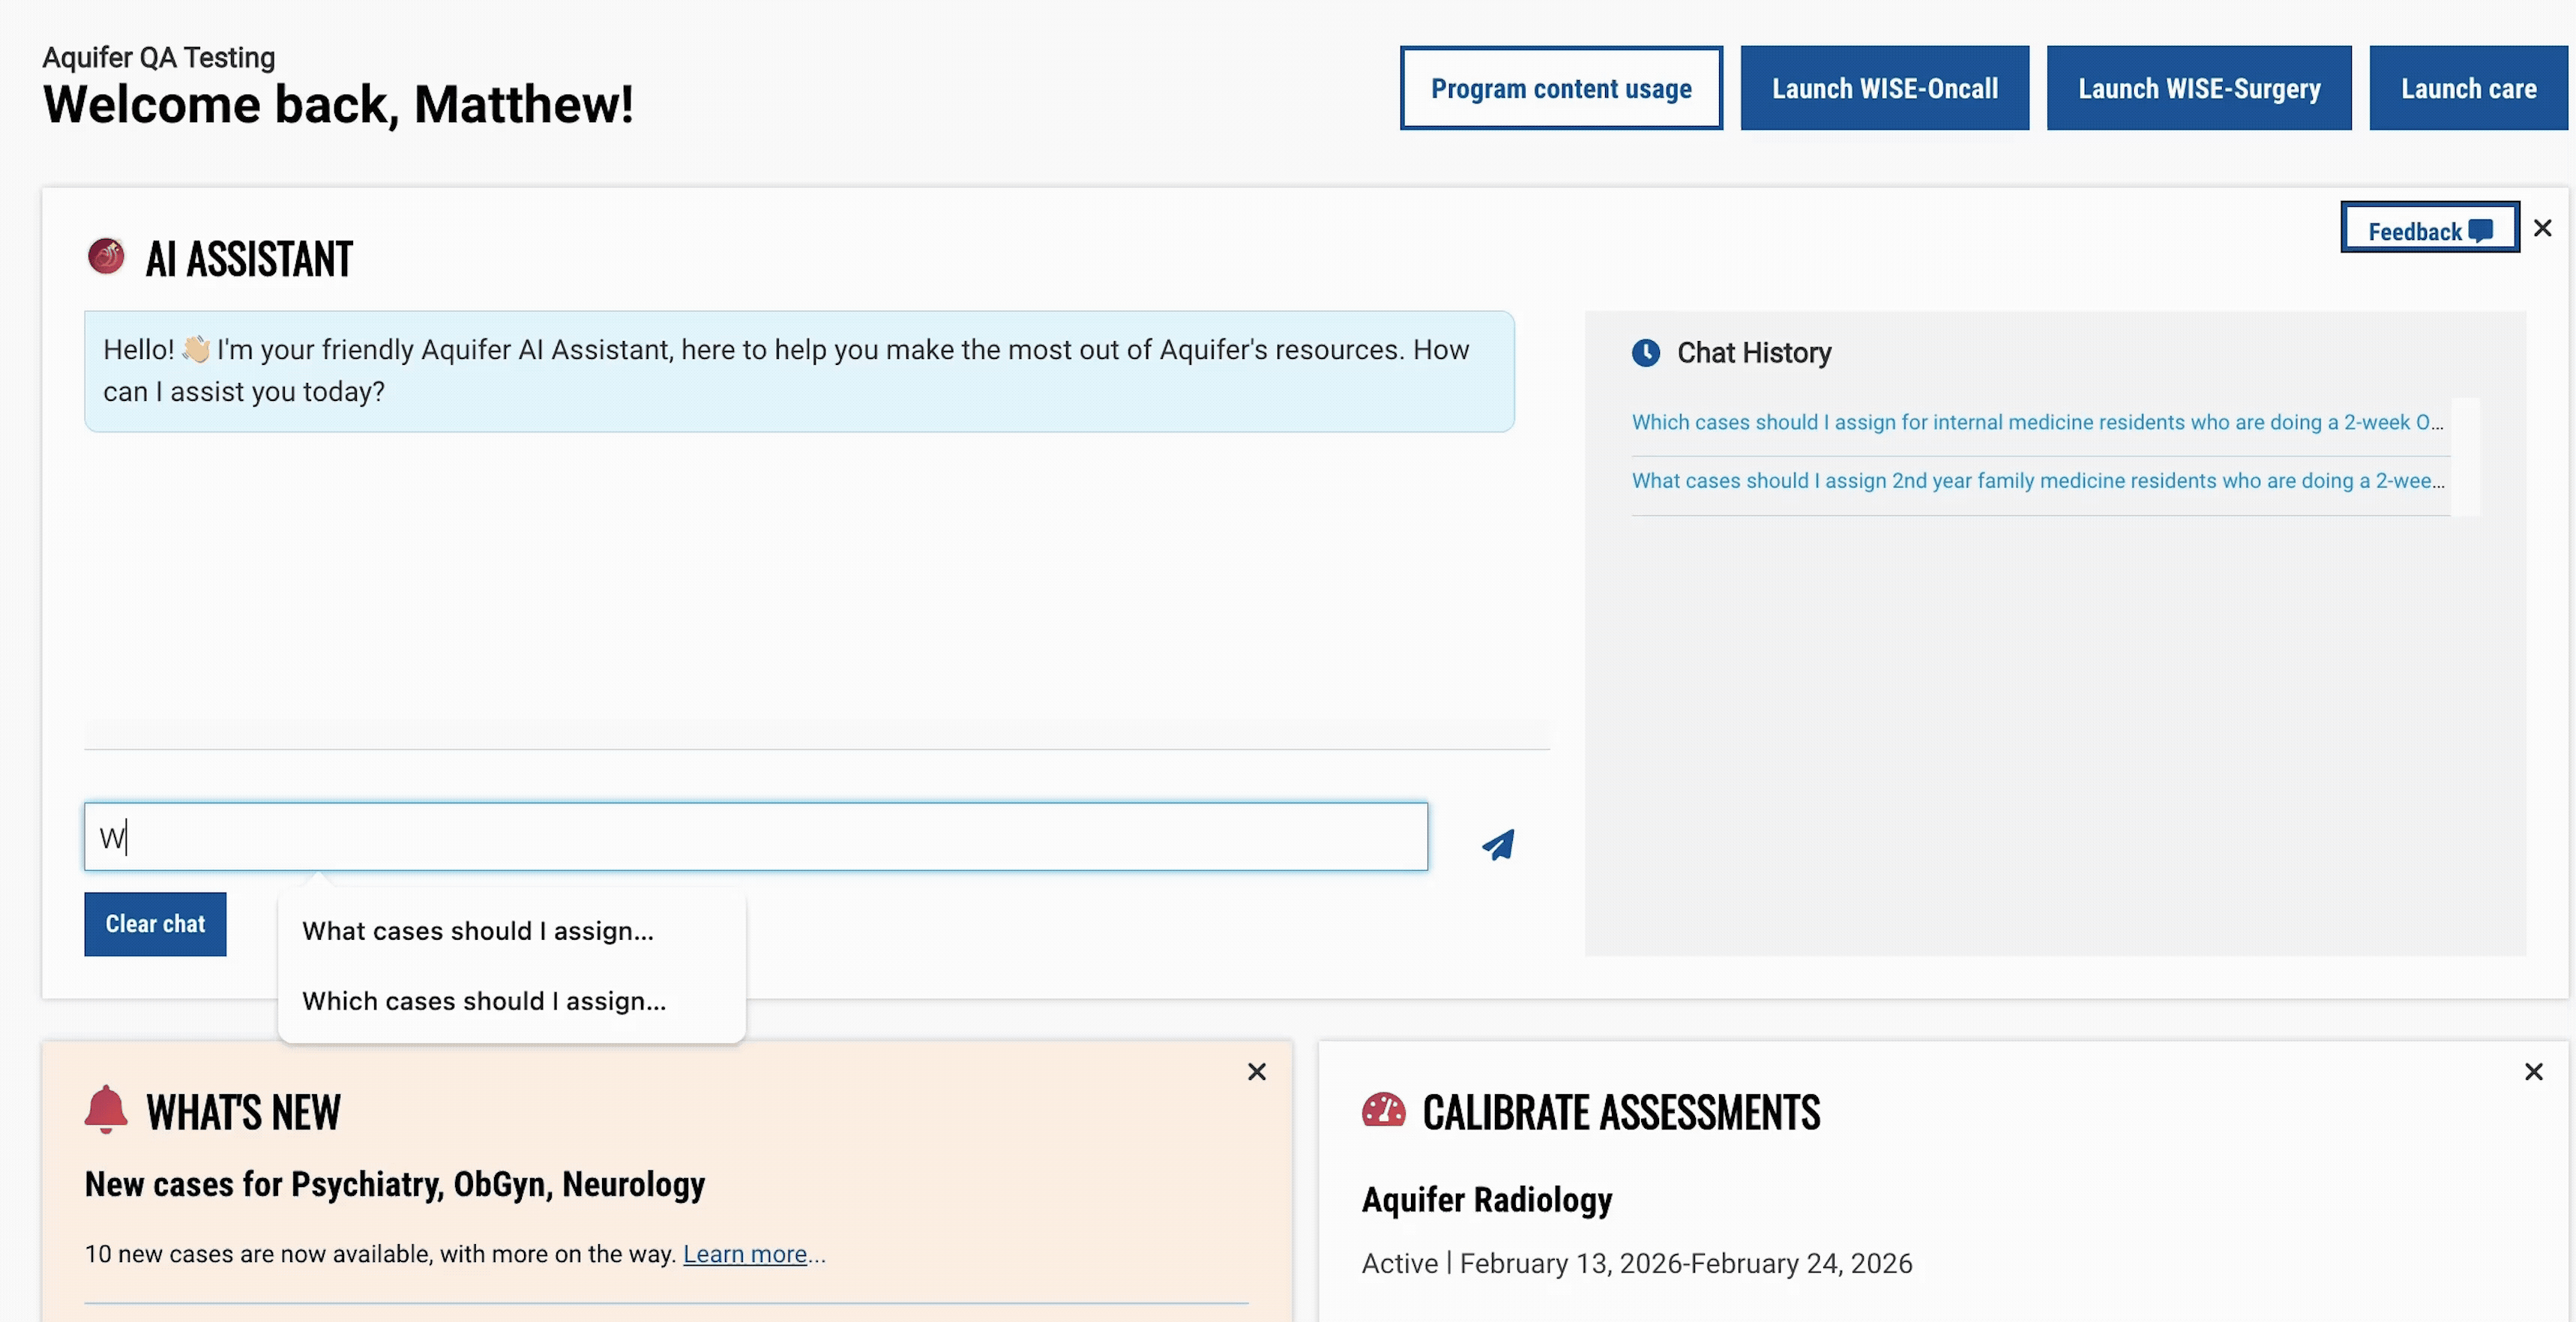Click the Calibrate Assessments gauge icon
The image size is (2576, 1322).
pyautogui.click(x=1383, y=1110)
